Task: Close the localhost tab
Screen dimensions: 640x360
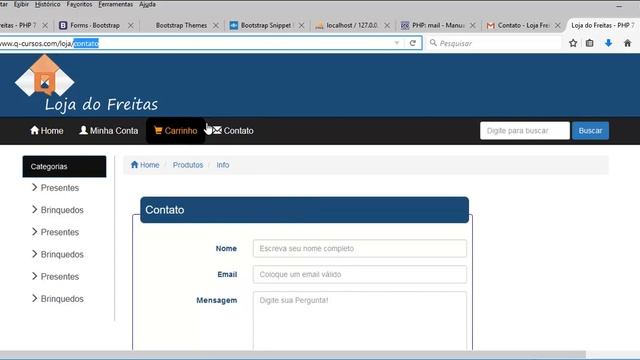Action: [x=387, y=25]
